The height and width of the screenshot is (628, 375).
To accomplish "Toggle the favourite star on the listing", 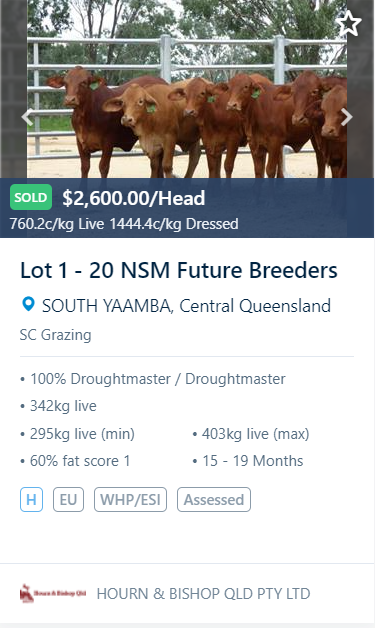I will point(349,24).
